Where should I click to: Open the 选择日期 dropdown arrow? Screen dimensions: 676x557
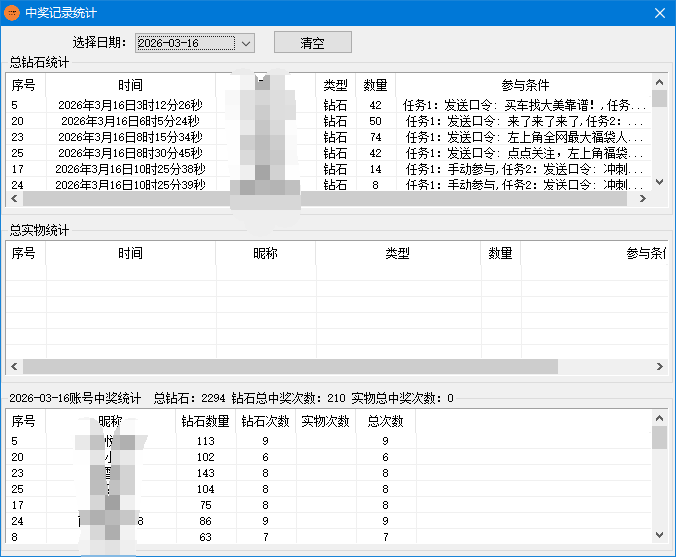247,43
